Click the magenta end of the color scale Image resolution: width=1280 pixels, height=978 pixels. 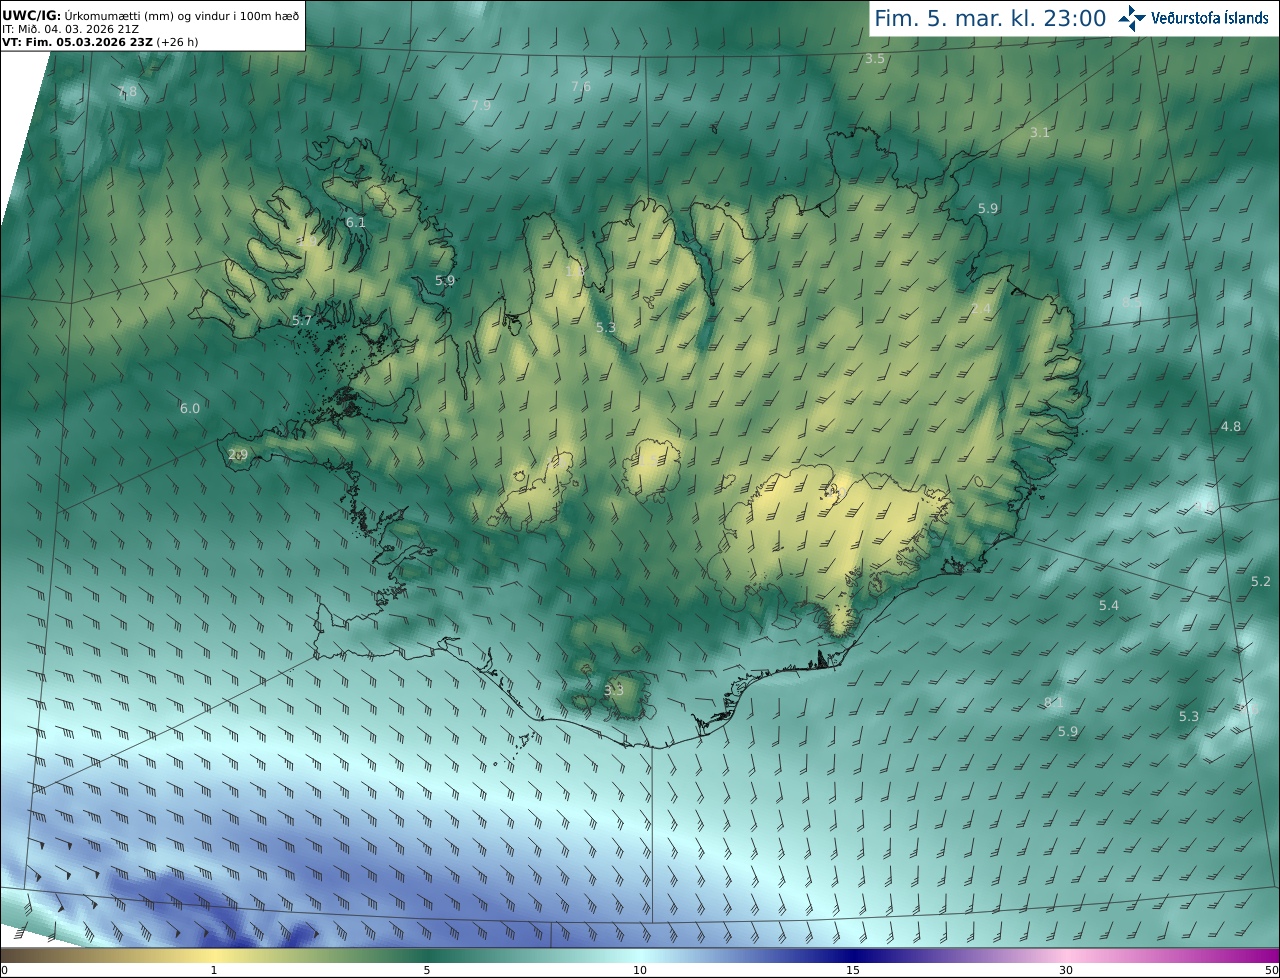(1250, 955)
